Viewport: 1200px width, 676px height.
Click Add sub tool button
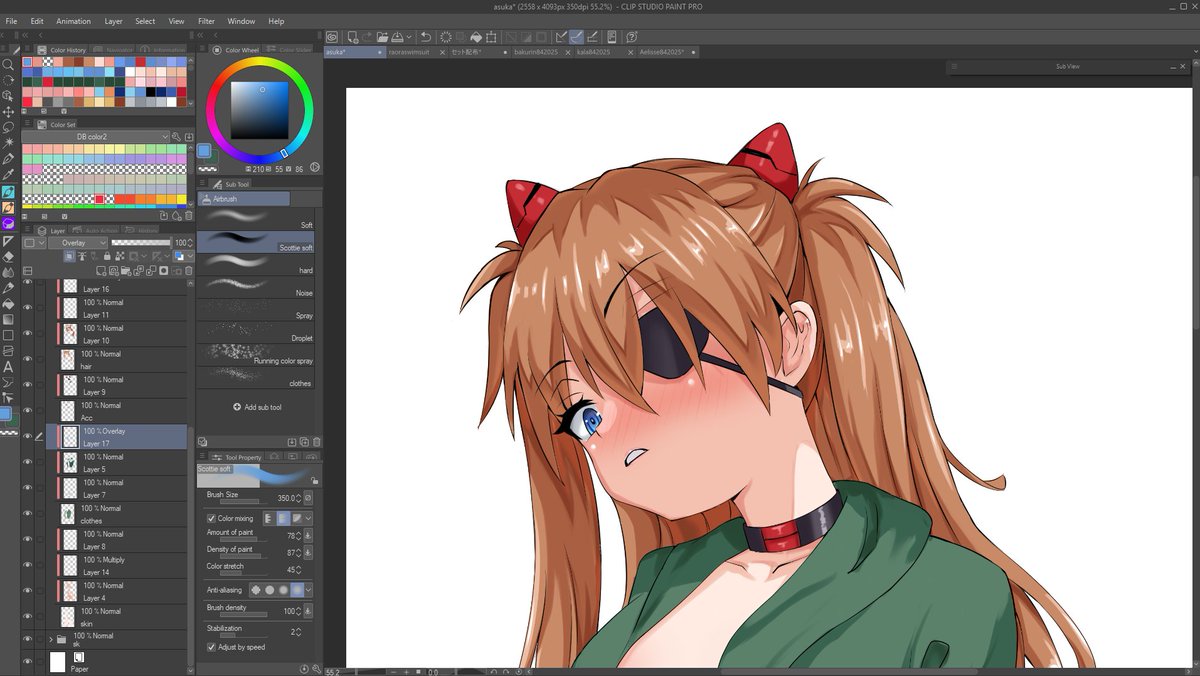click(x=256, y=407)
